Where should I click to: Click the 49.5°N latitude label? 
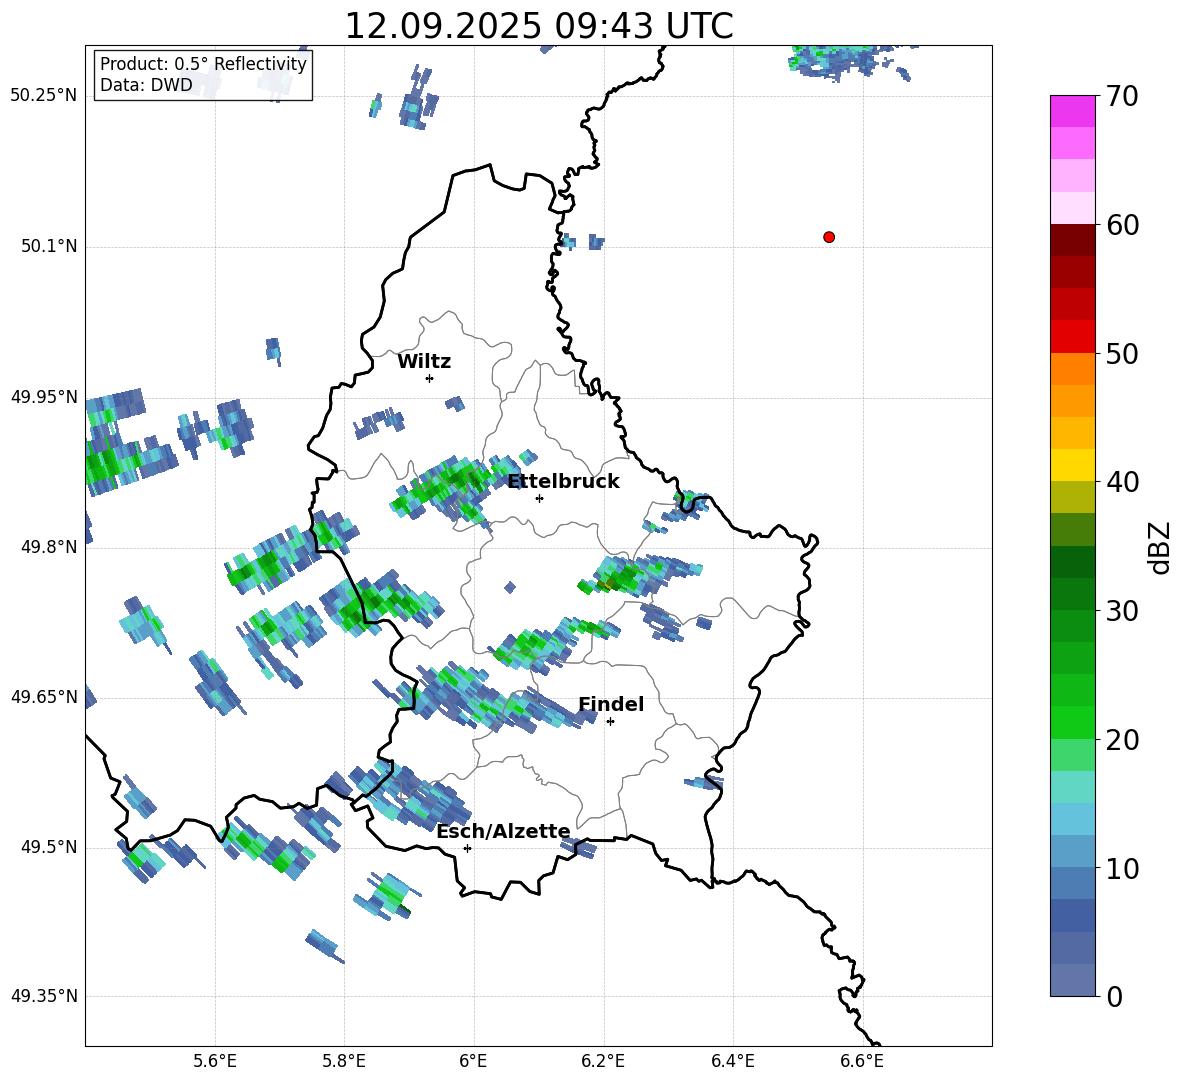pos(48,847)
